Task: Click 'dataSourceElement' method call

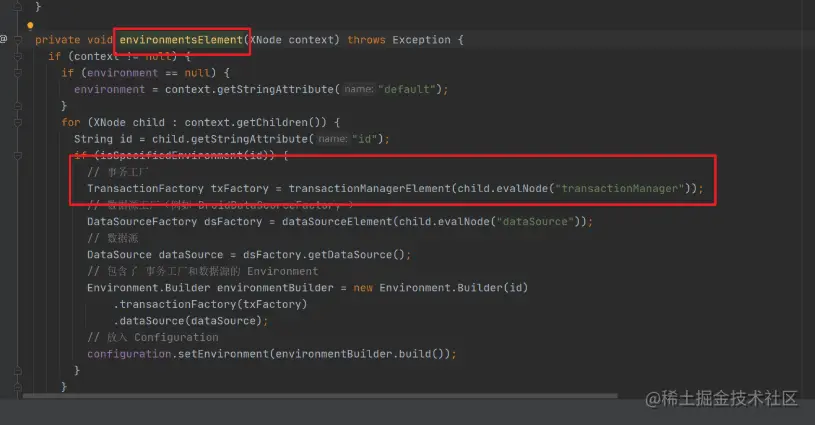Action: click(x=337, y=222)
